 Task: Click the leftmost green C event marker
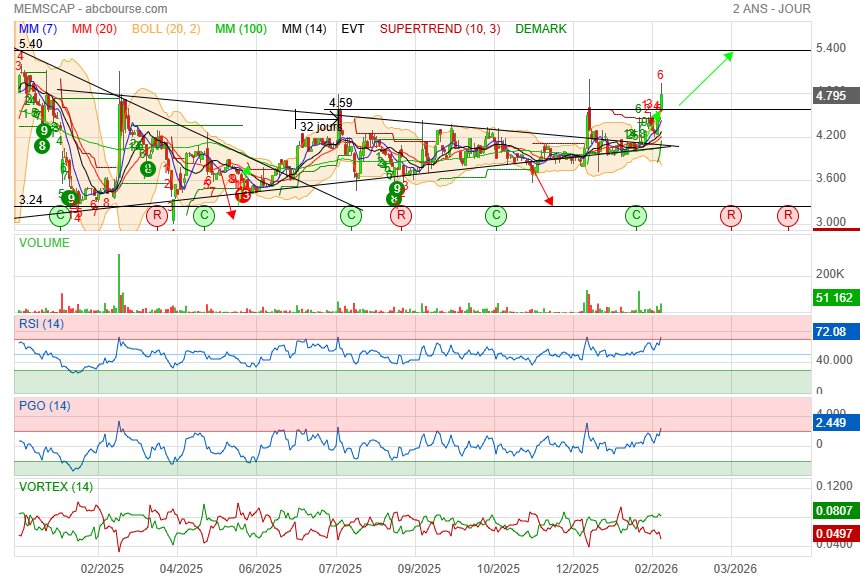(x=60, y=215)
